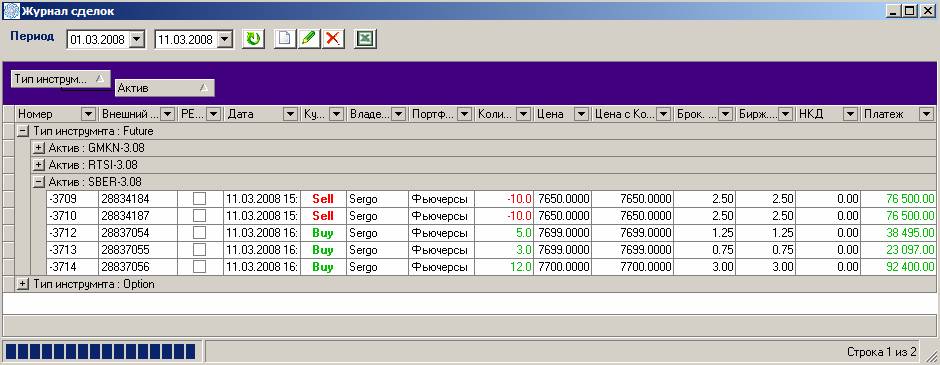Screen dimensions: 940x365
Task: Open the Цена column filter dropdown
Action: click(x=582, y=114)
